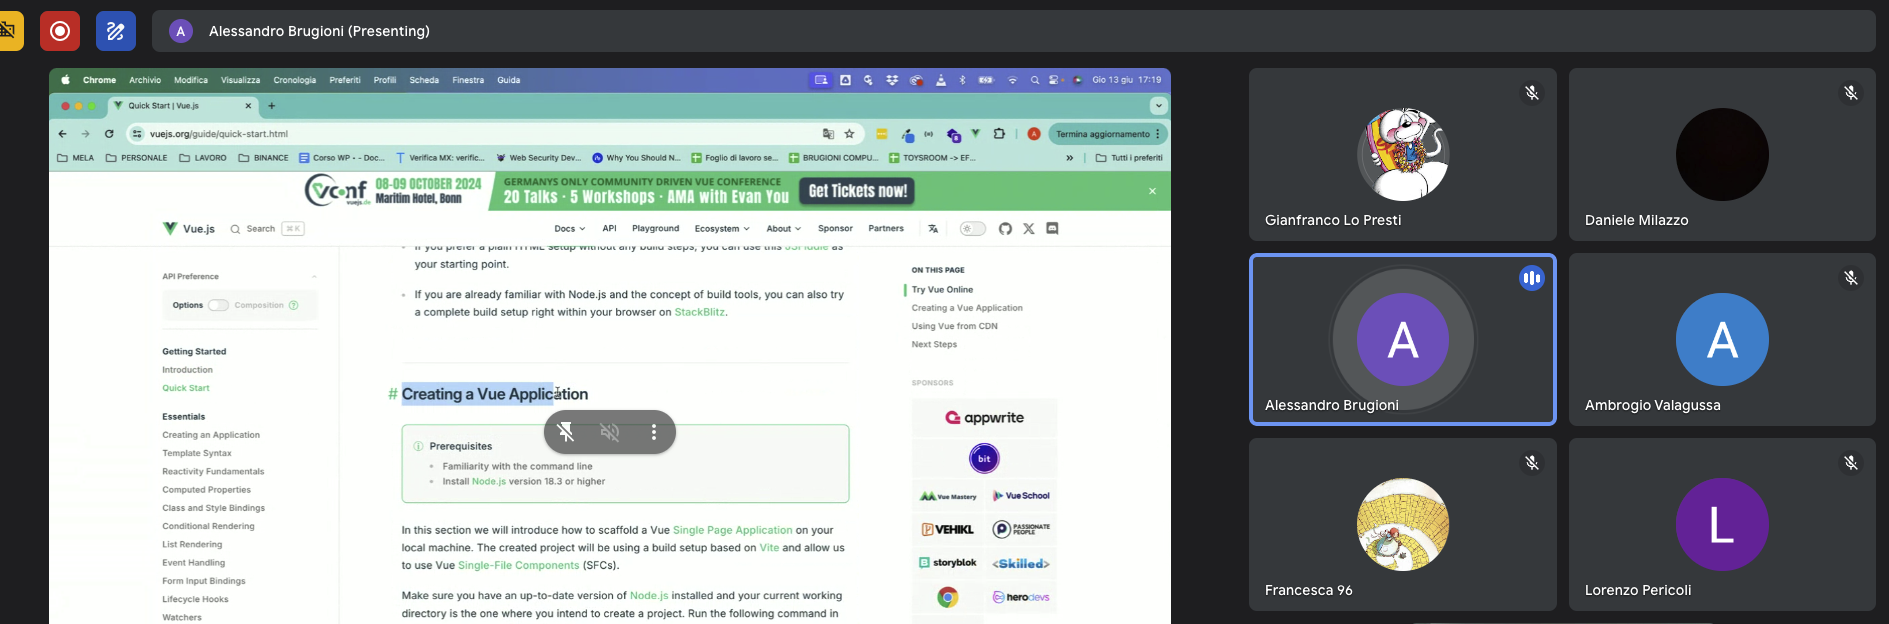1889x624 pixels.
Task: Click muted mic icon on Ambrogio Valagussa tile
Action: click(1851, 278)
